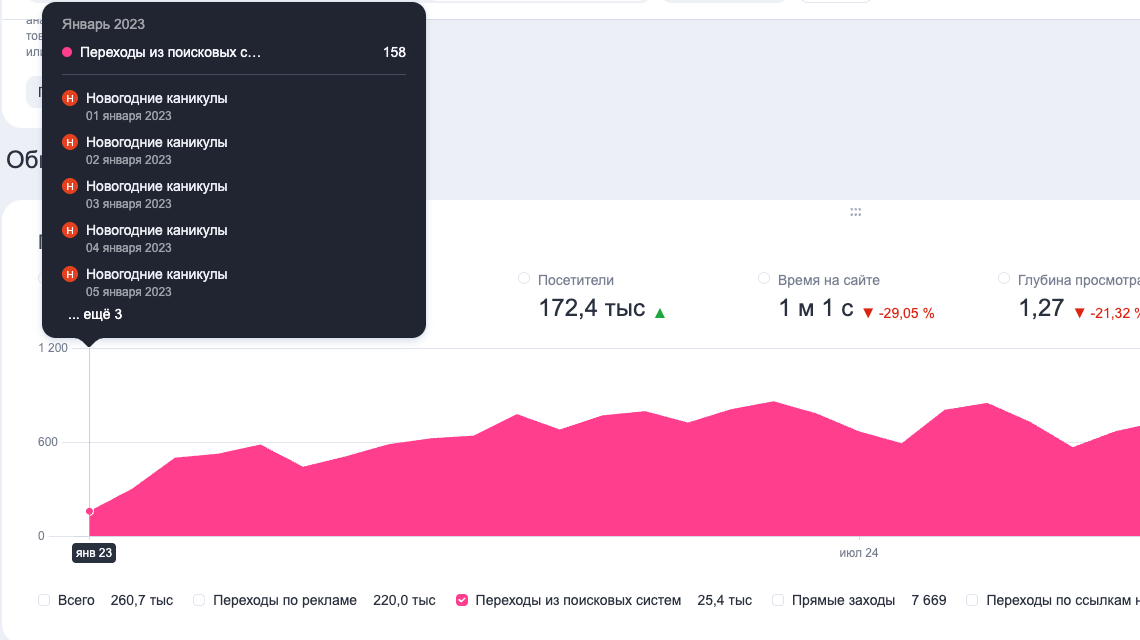Screen dimensions: 1140x640
Task: Click the Н icon beside 05 января 2023
Action: pos(69,274)
